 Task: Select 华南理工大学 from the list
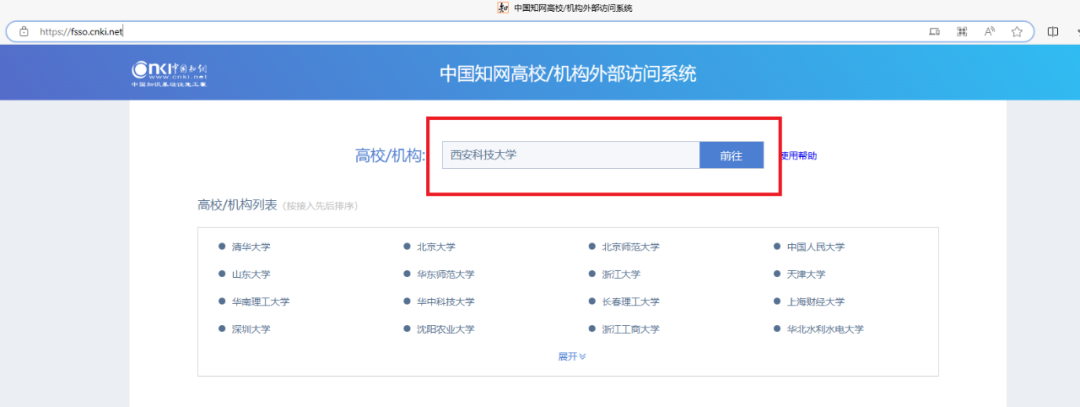coord(260,302)
